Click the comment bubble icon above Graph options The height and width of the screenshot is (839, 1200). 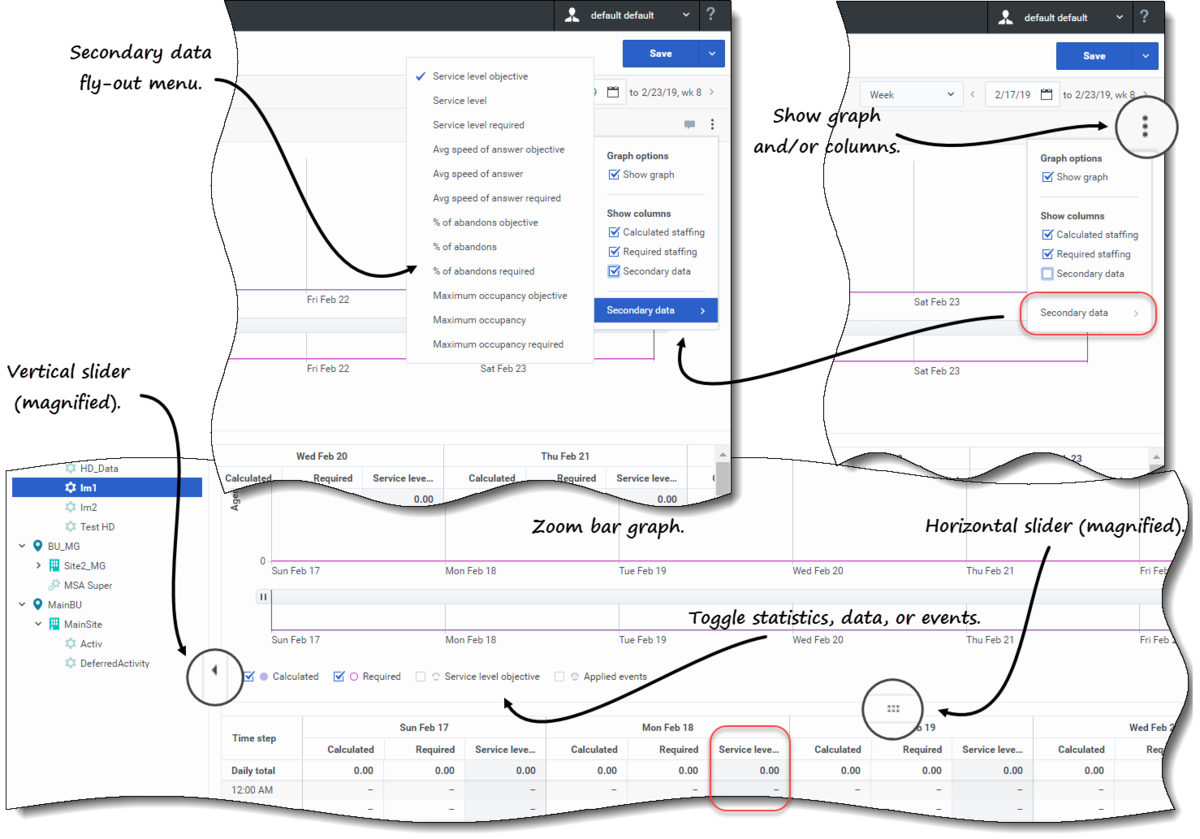point(689,125)
